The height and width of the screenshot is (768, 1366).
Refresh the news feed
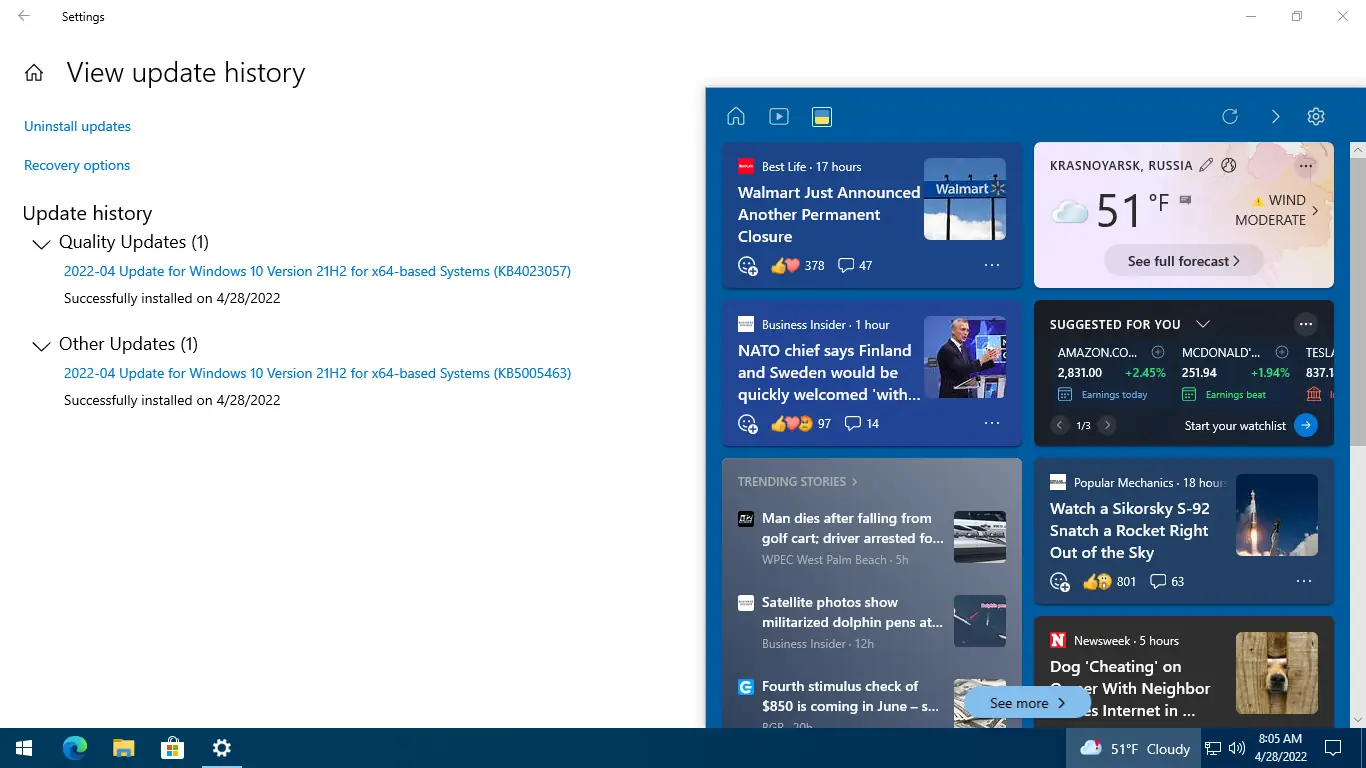point(1230,116)
